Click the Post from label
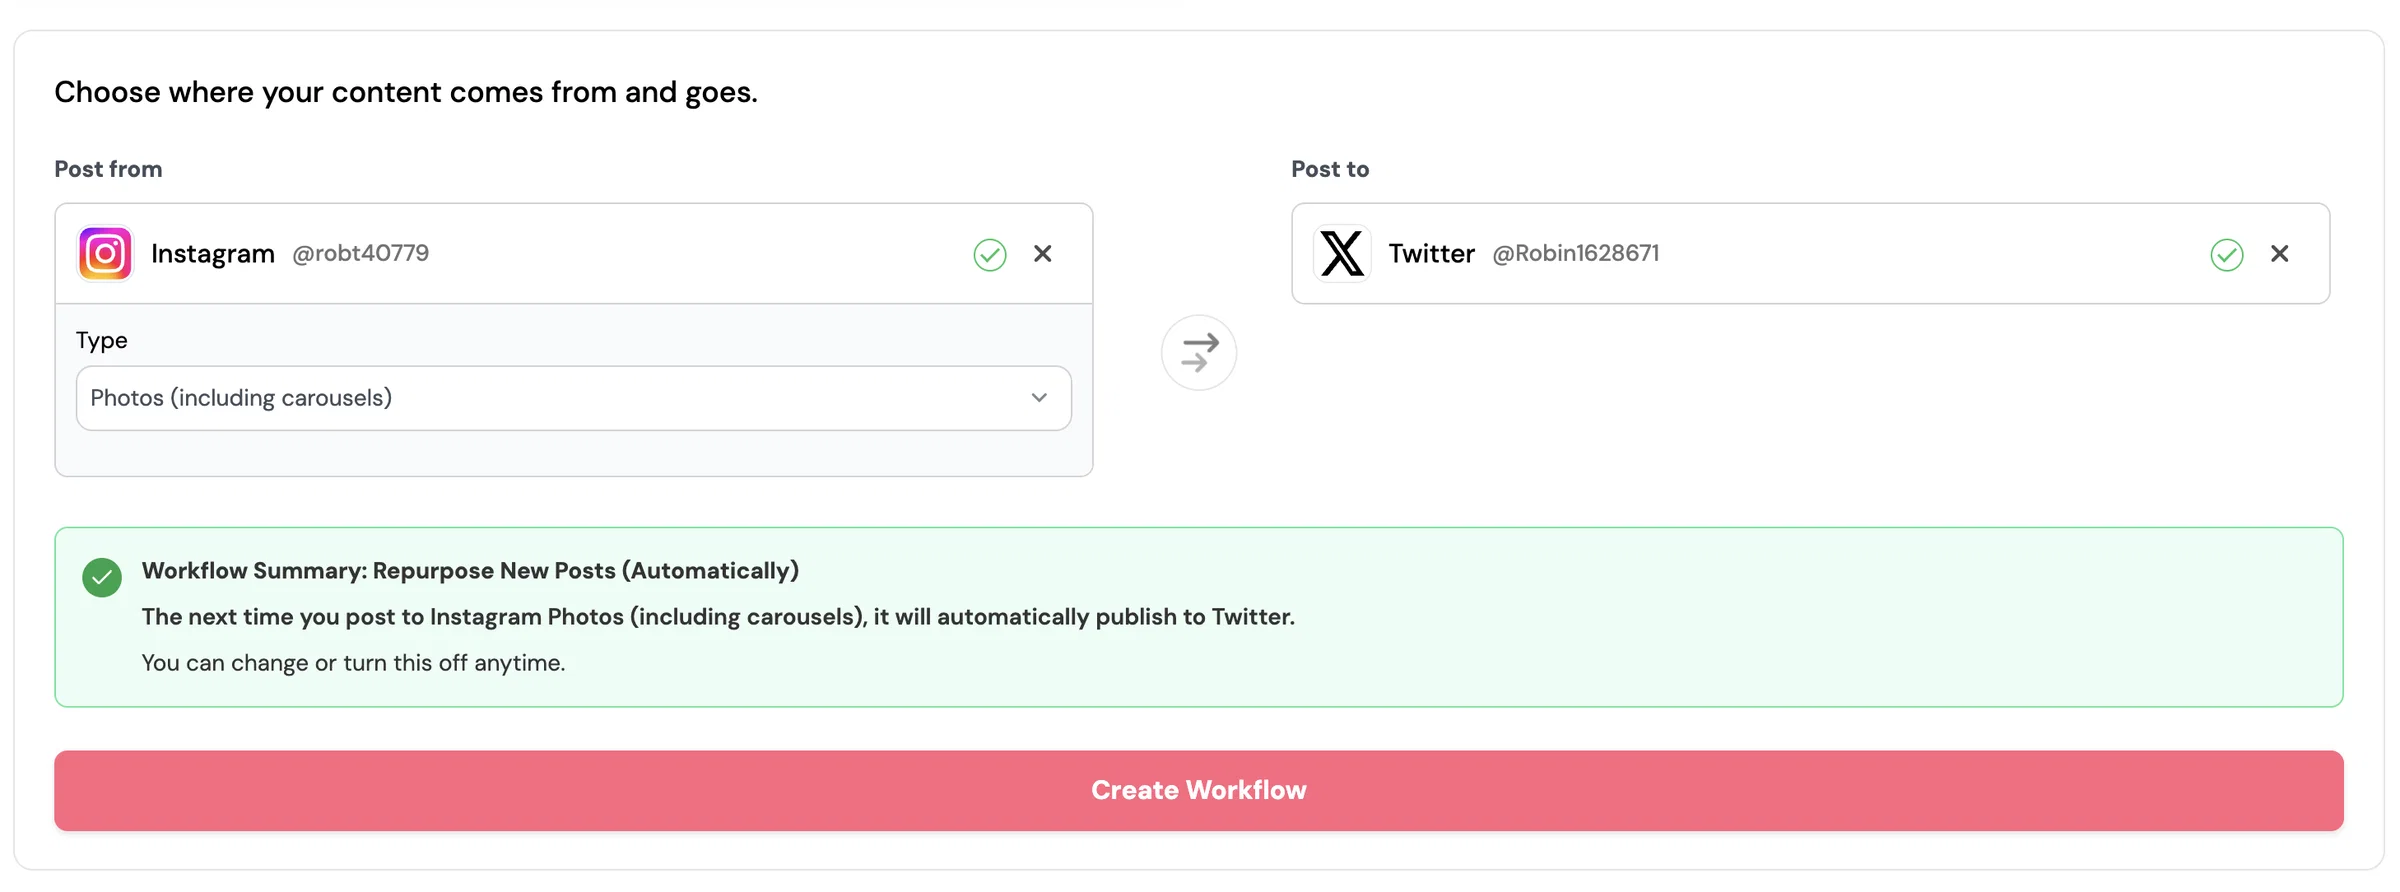This screenshot has width=2400, height=892. pos(108,169)
